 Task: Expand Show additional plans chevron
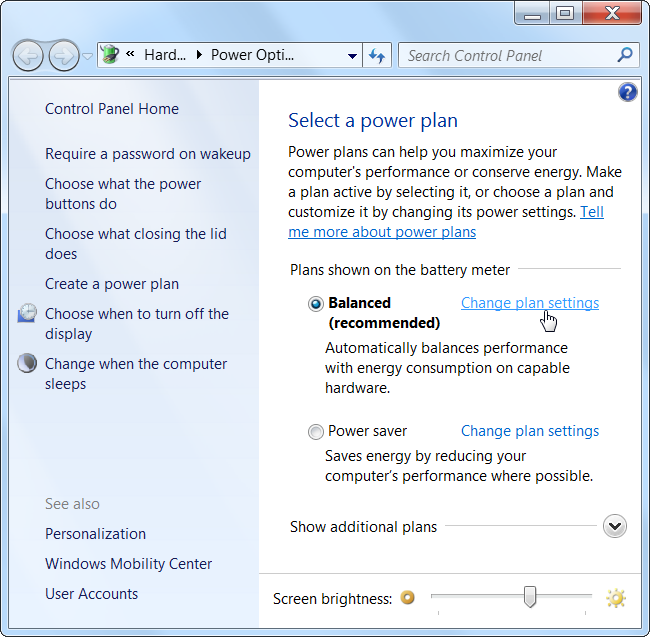click(x=615, y=526)
